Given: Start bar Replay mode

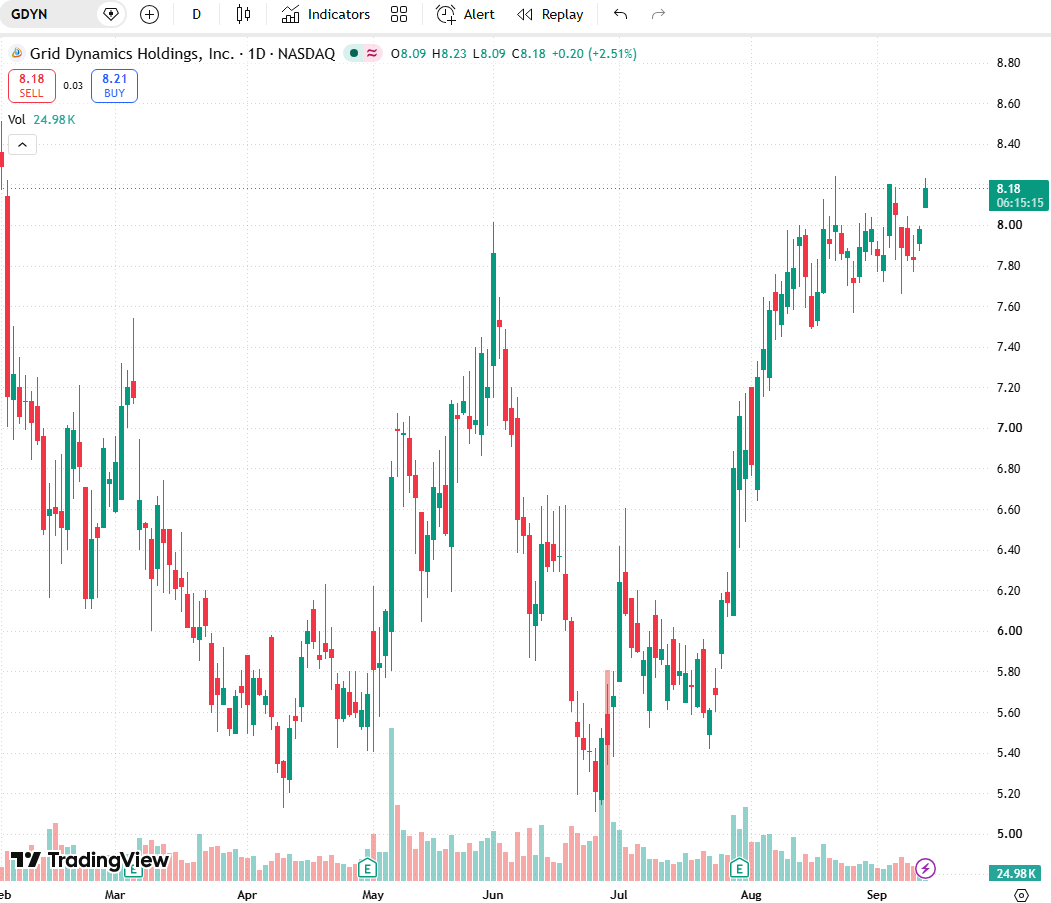Looking at the screenshot, I should pos(550,14).
